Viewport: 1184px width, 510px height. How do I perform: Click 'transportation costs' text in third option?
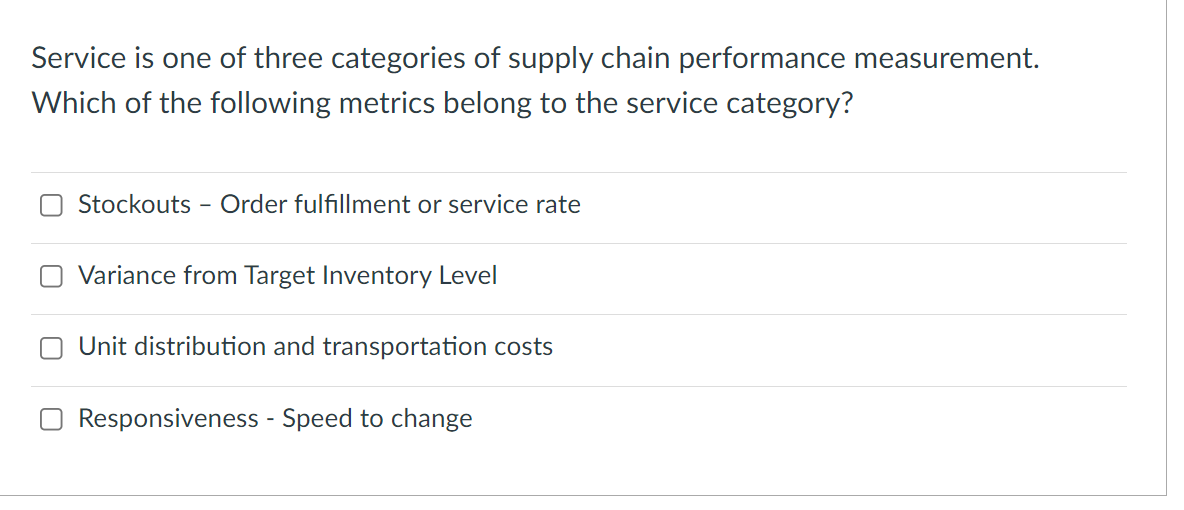click(x=437, y=347)
